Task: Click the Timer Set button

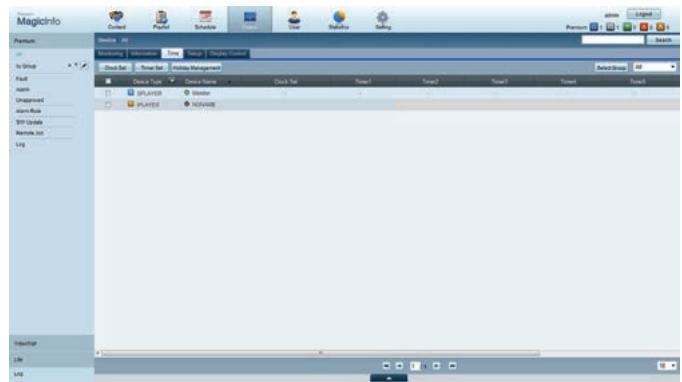Action: (151, 68)
